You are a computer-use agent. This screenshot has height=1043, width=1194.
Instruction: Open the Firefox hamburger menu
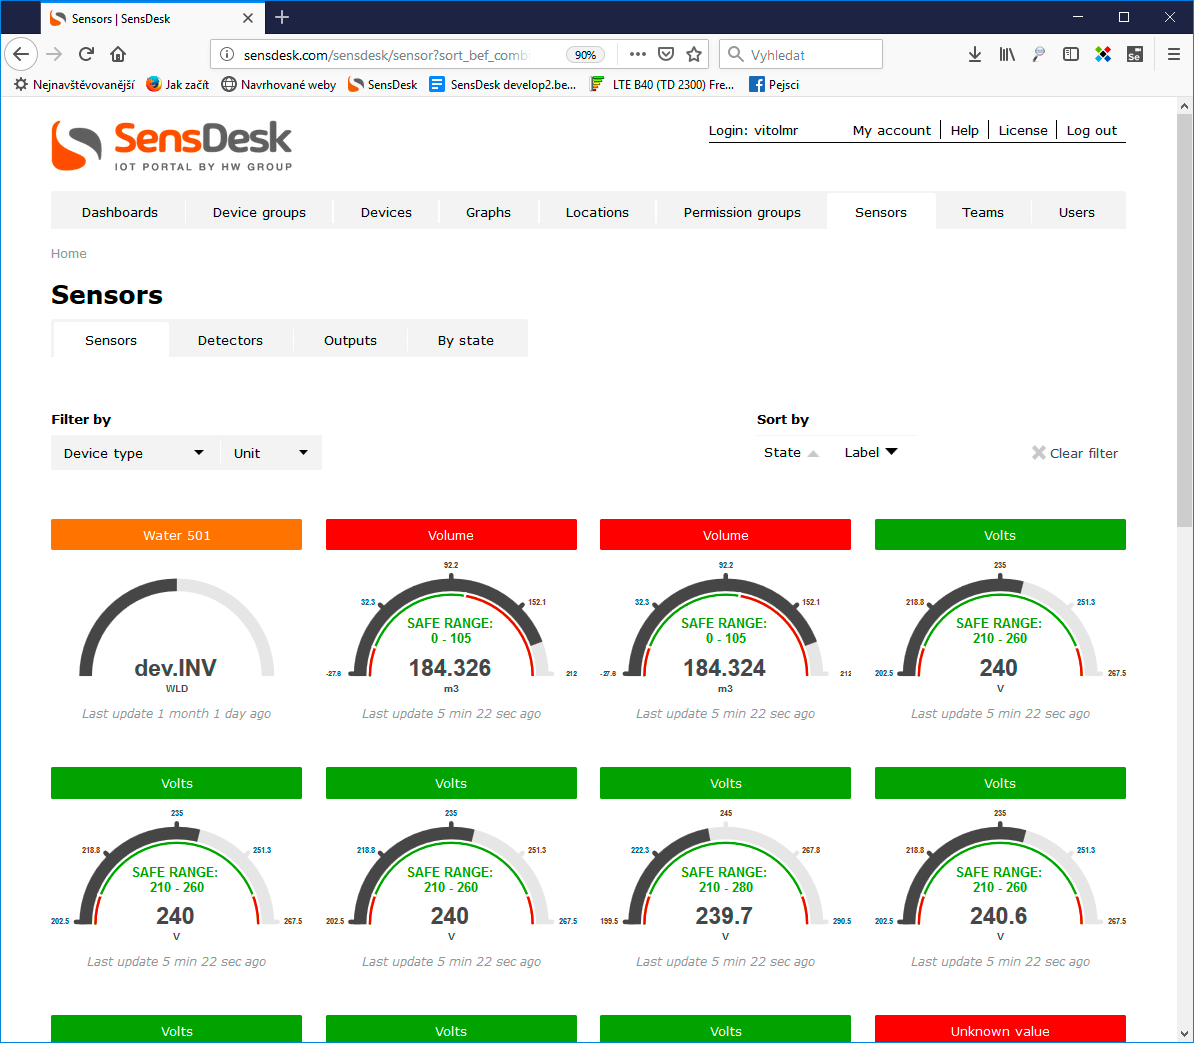coord(1173,54)
